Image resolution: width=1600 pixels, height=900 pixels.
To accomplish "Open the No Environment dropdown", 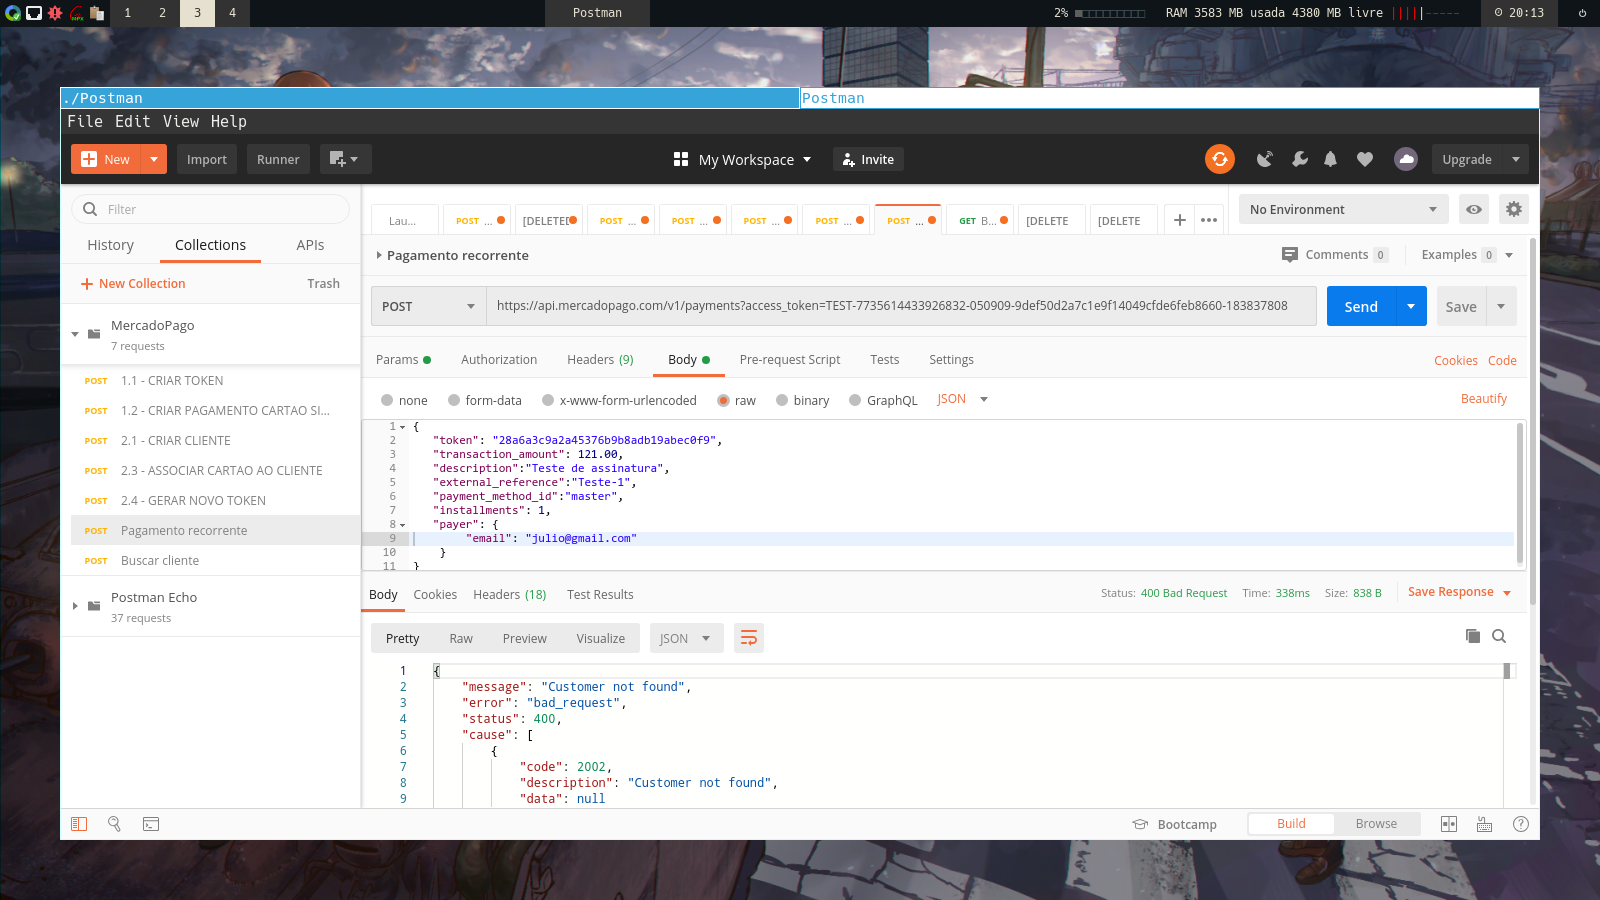I will tap(1343, 209).
